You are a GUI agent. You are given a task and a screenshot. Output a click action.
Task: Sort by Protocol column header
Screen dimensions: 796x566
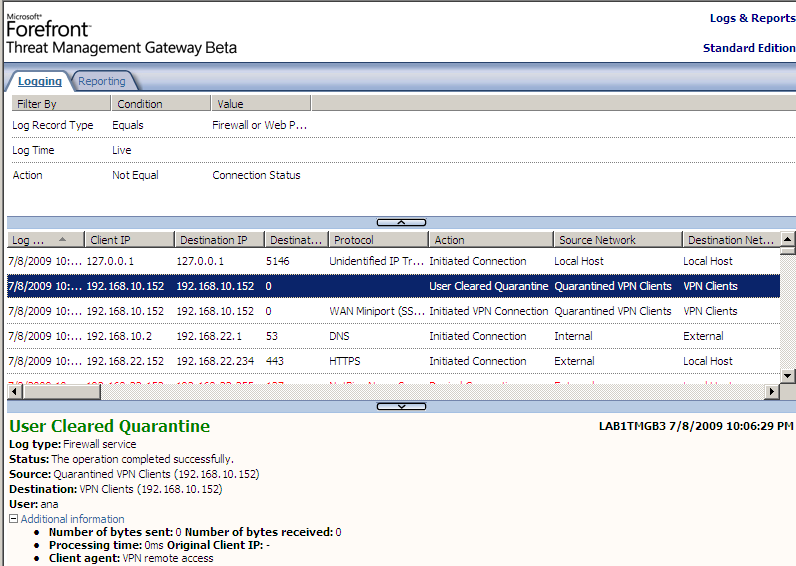coord(378,240)
